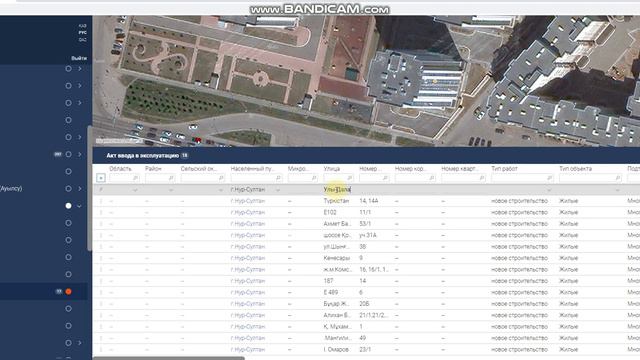
Task: Click the search icon in the Область filter
Action: (136, 178)
